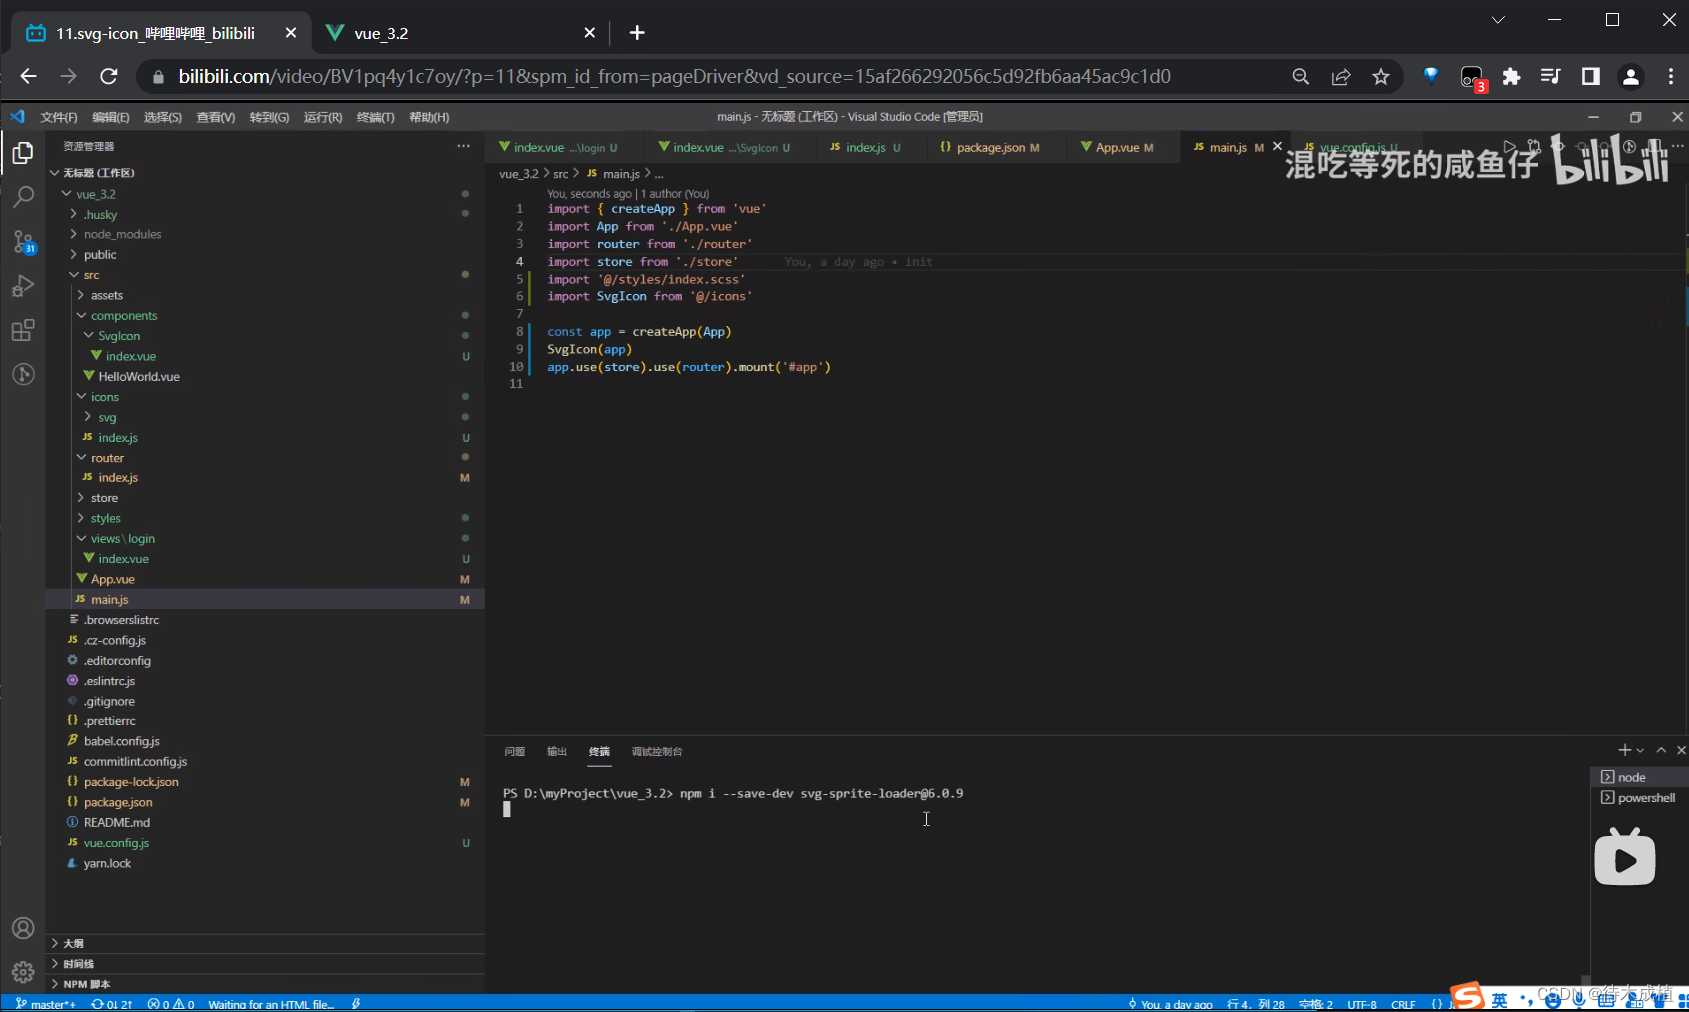Close the main.js editor tab

click(x=1277, y=147)
